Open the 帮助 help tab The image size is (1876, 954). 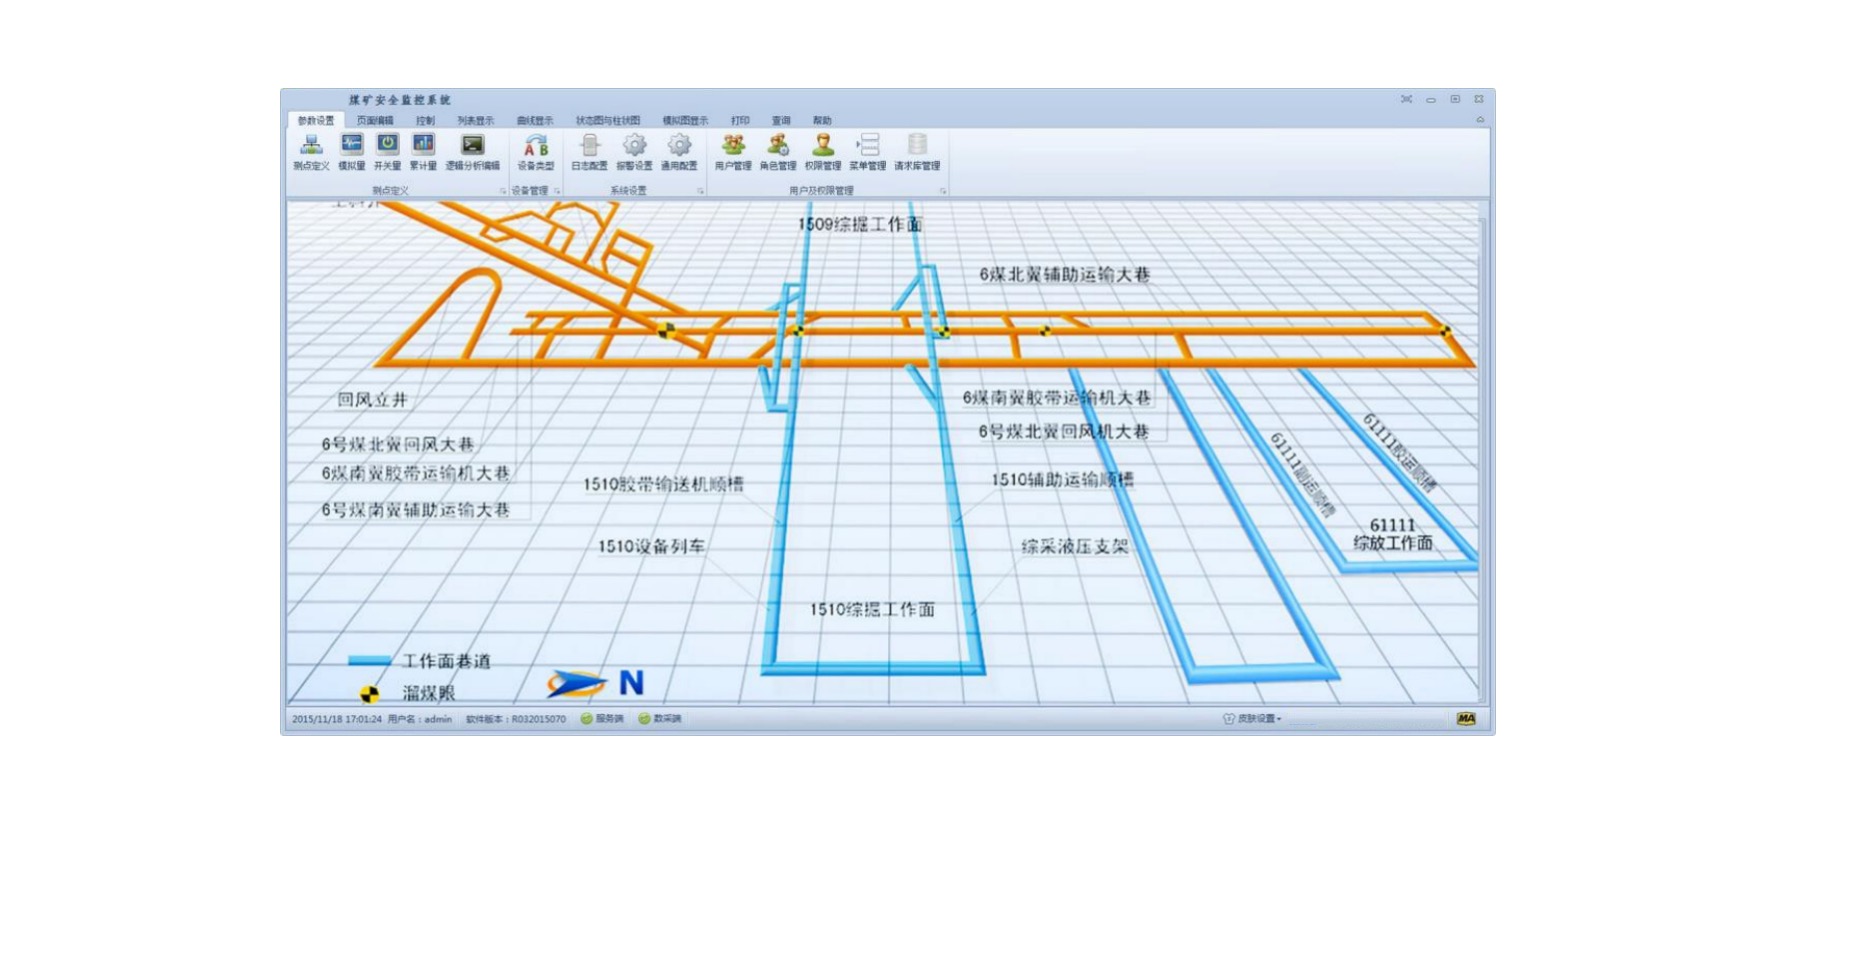click(x=822, y=121)
